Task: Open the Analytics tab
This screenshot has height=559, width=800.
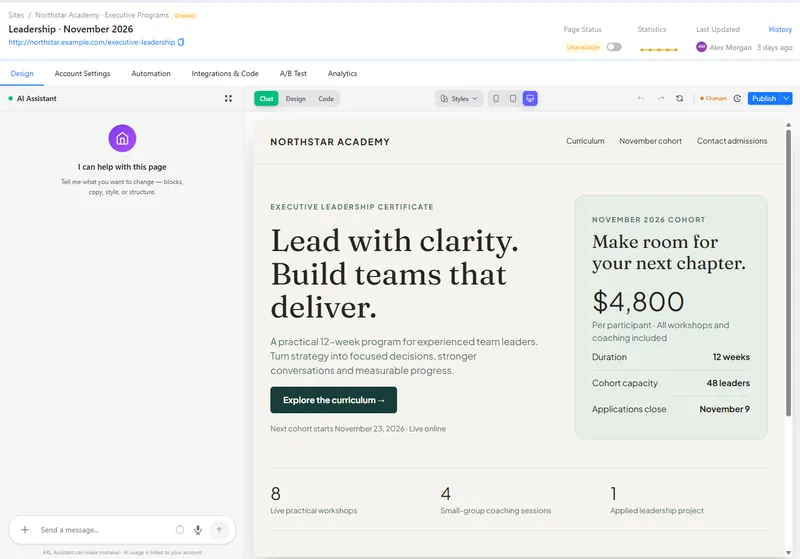Action: [342, 73]
